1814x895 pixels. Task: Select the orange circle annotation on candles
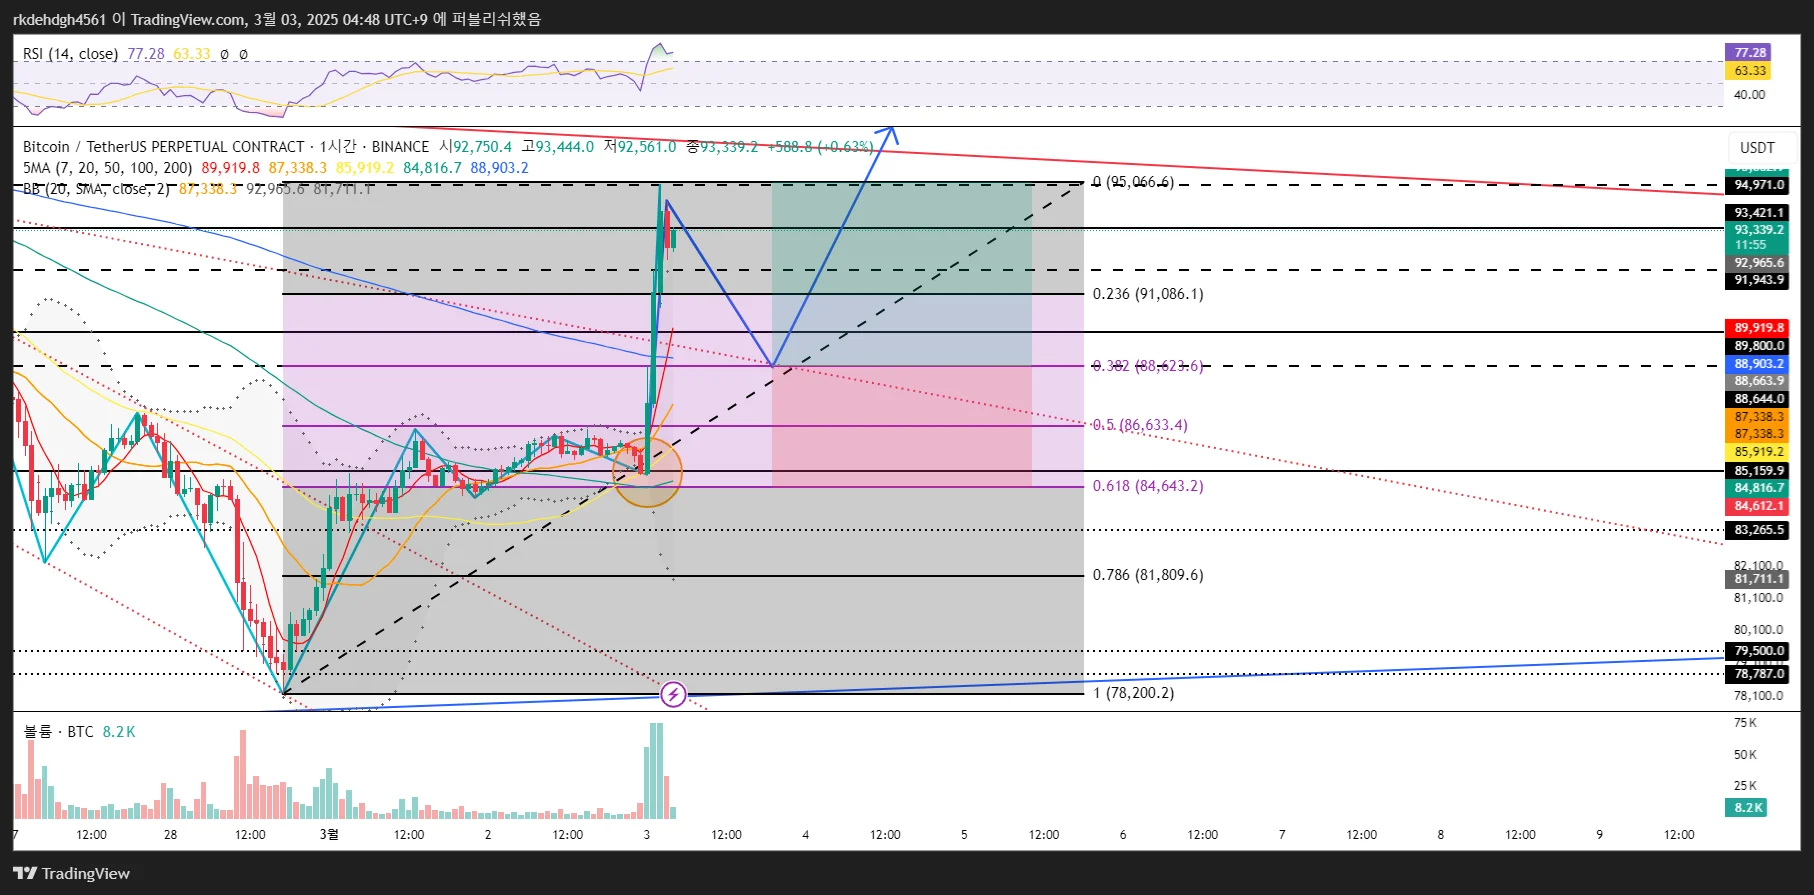click(x=647, y=471)
